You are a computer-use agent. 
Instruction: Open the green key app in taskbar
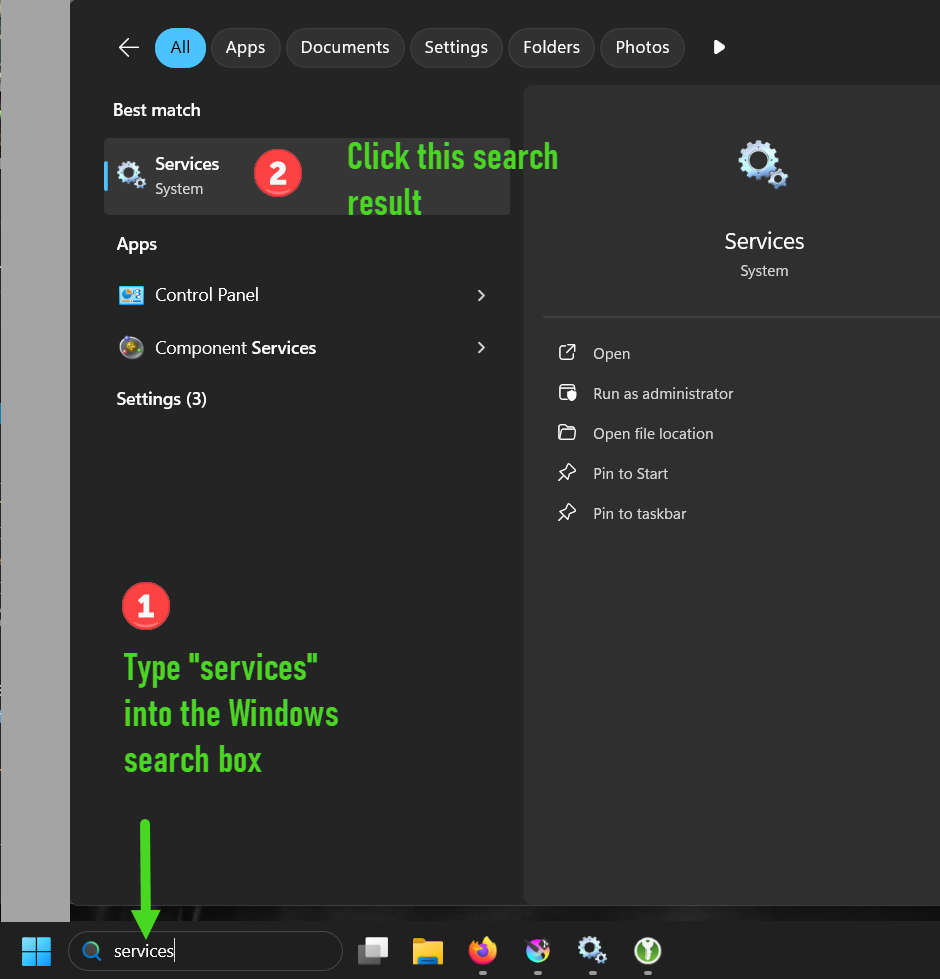coord(648,950)
